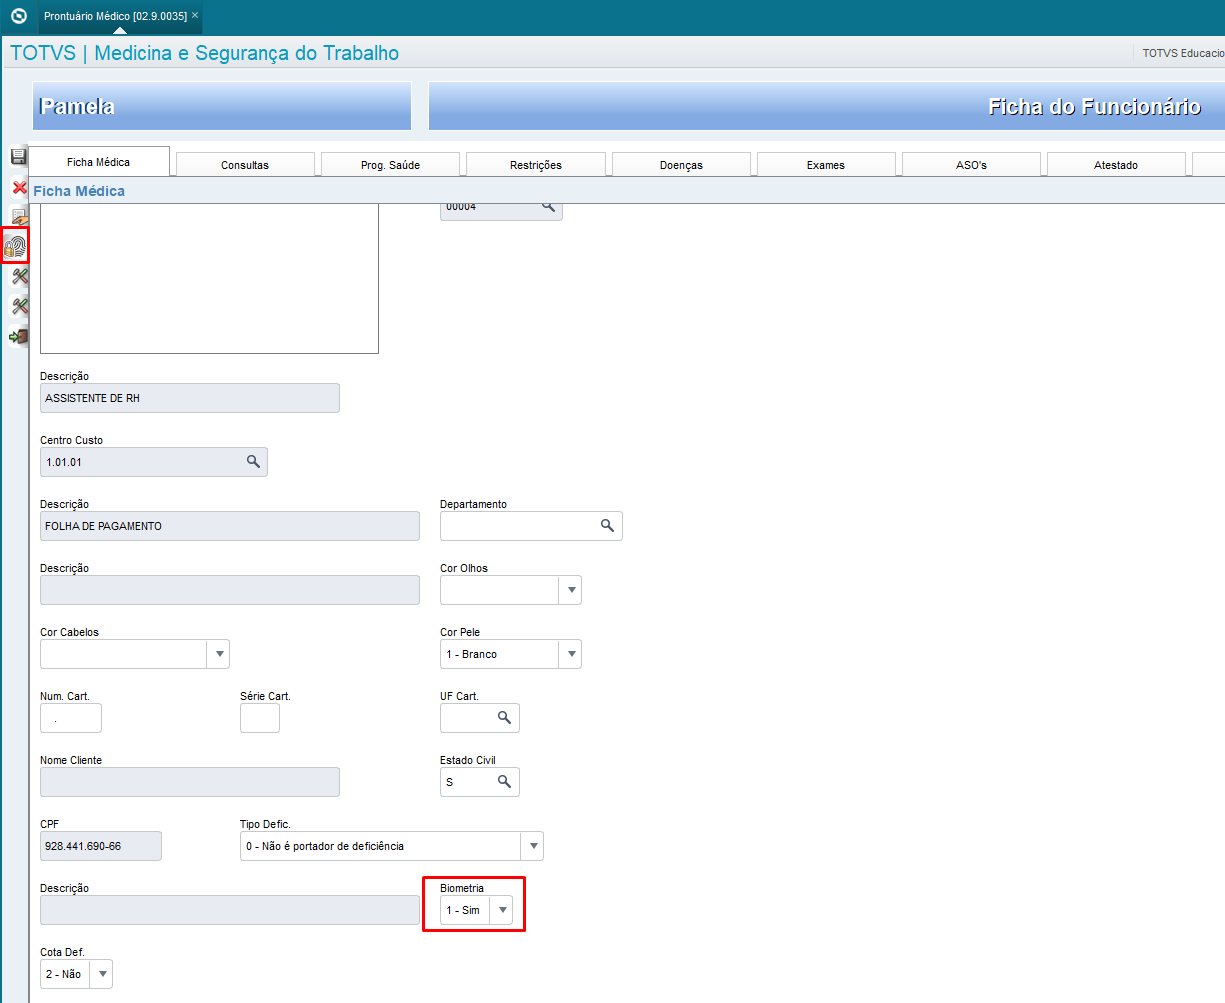Screen dimensions: 1225x1003
Task: Click the employee photo box
Action: click(209, 279)
